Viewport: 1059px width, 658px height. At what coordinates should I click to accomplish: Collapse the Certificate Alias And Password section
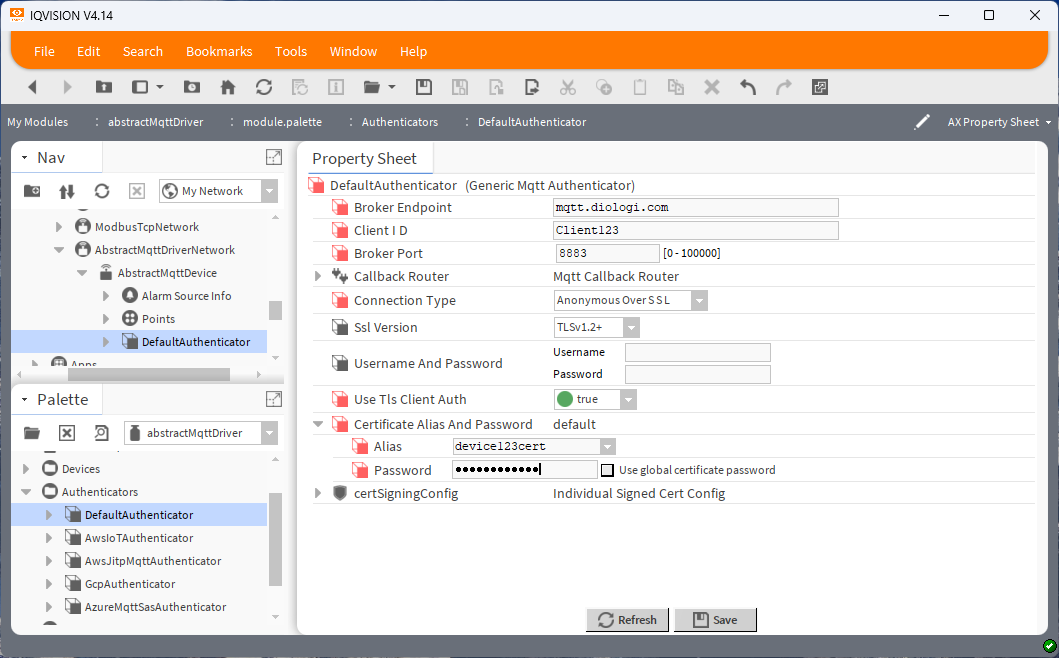click(x=318, y=424)
